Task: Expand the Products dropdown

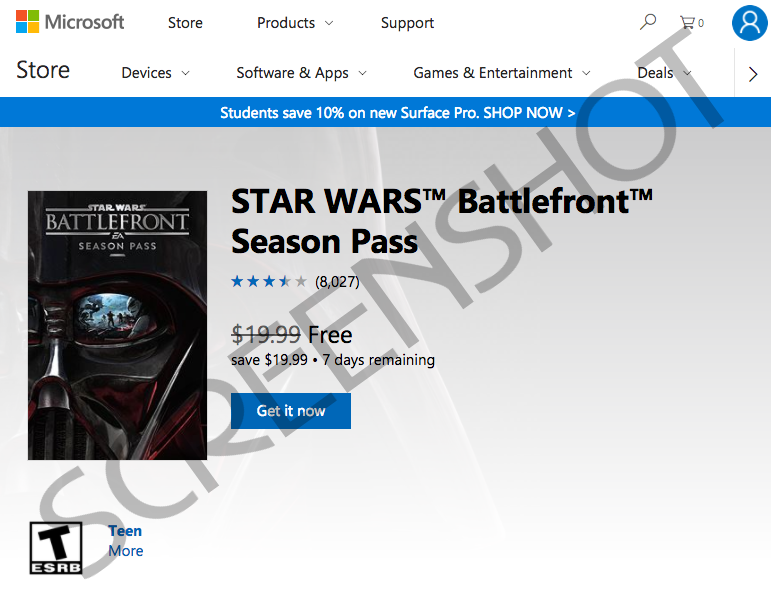Action: 295,23
